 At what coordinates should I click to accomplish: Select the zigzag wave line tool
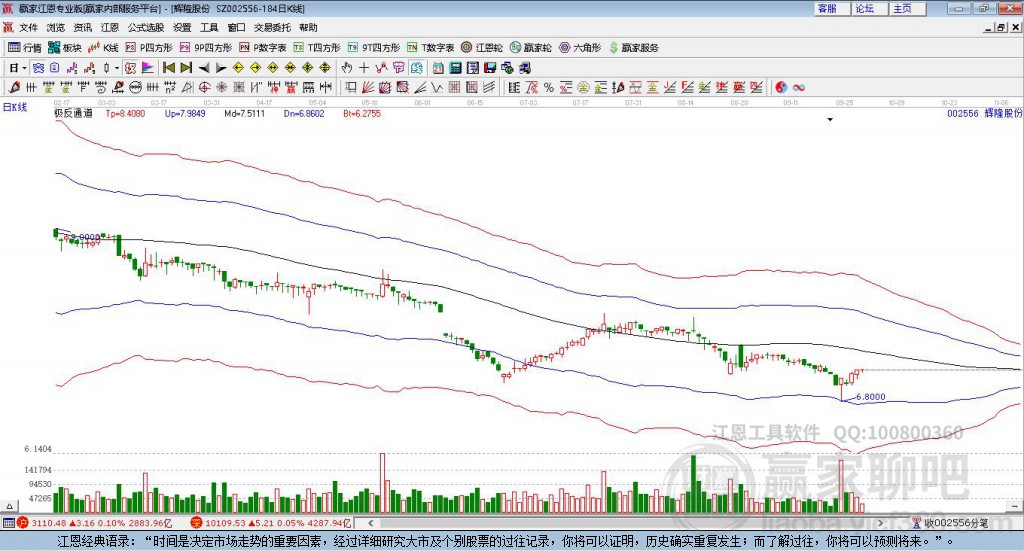coord(436,87)
